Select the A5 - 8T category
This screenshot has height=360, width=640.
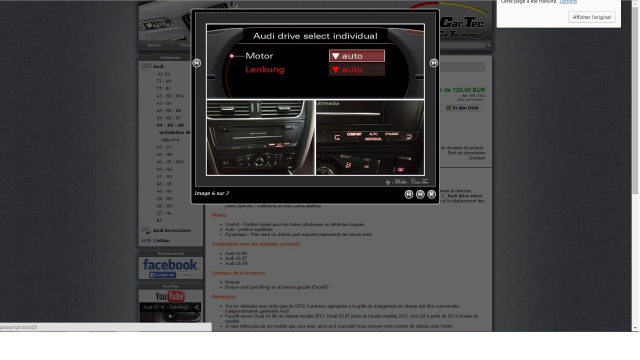[164, 147]
